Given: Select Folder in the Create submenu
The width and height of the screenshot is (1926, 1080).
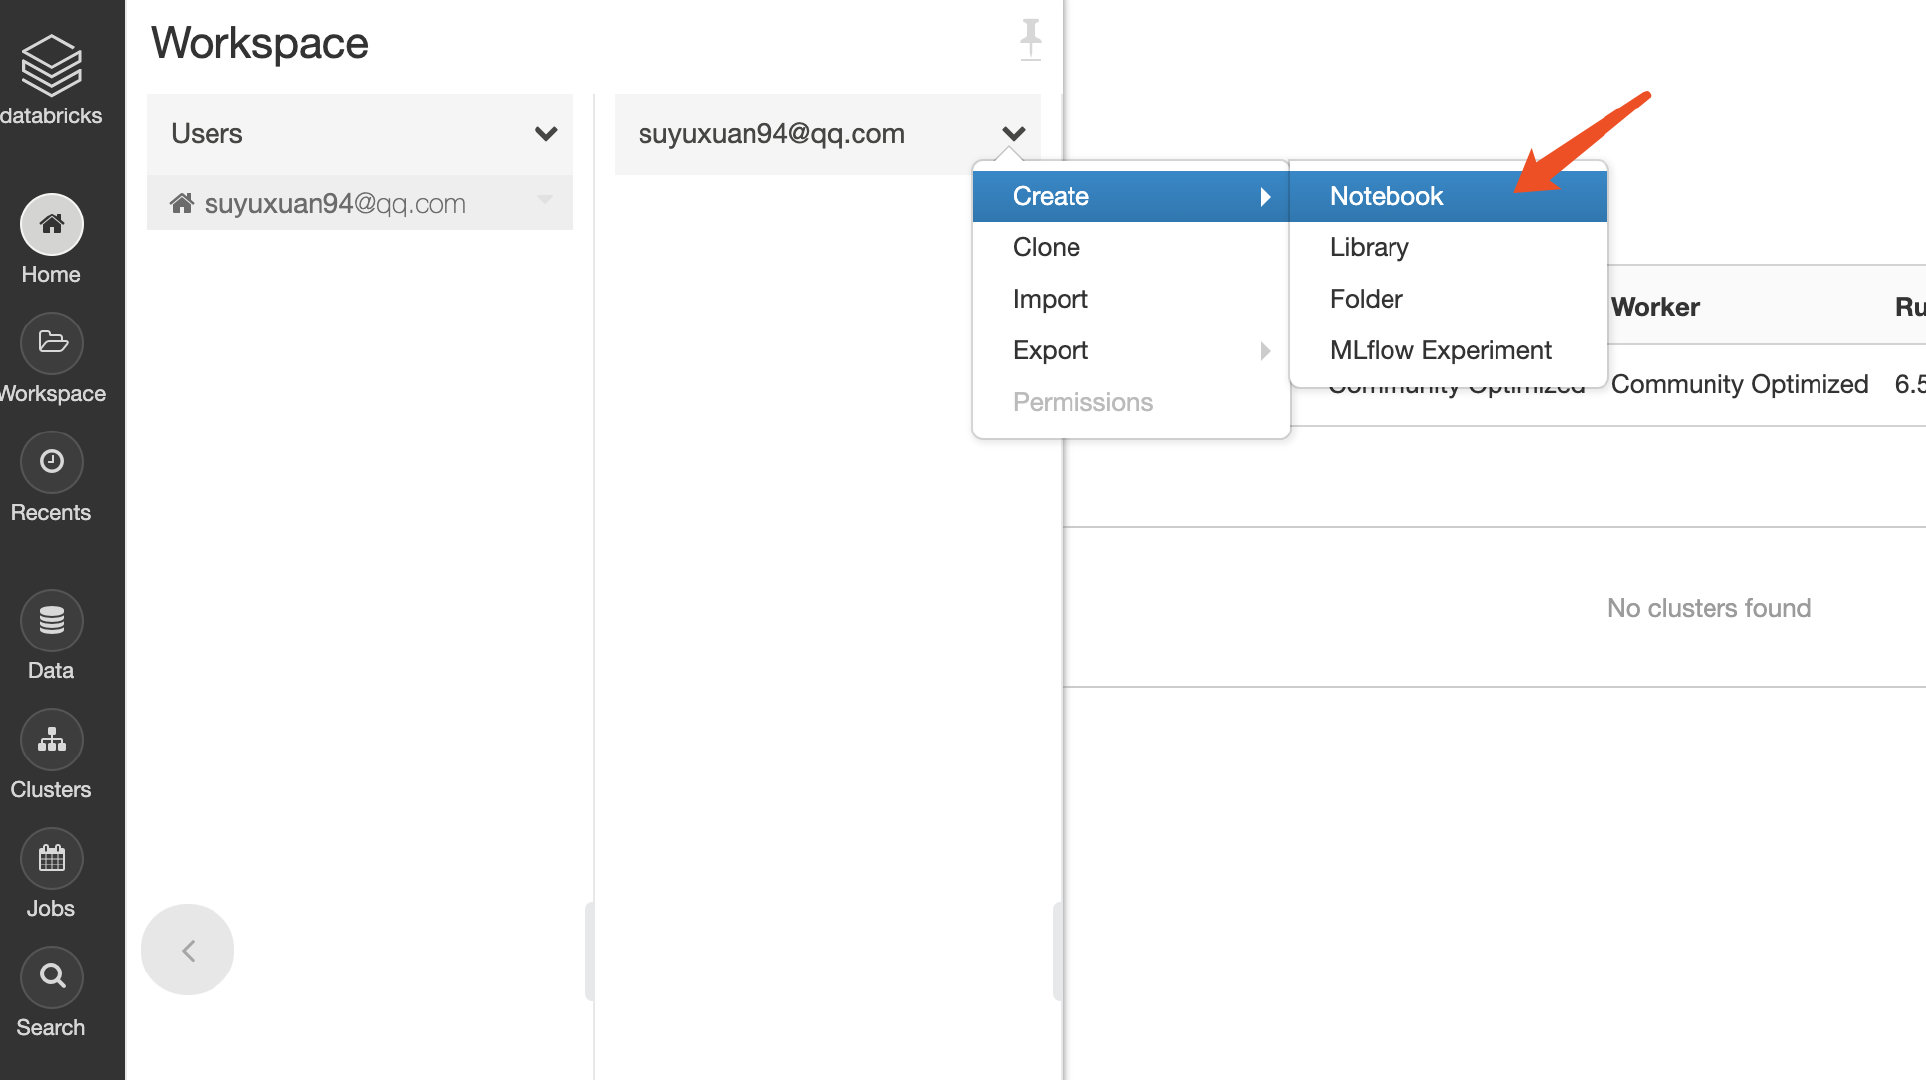Looking at the screenshot, I should click(x=1366, y=299).
